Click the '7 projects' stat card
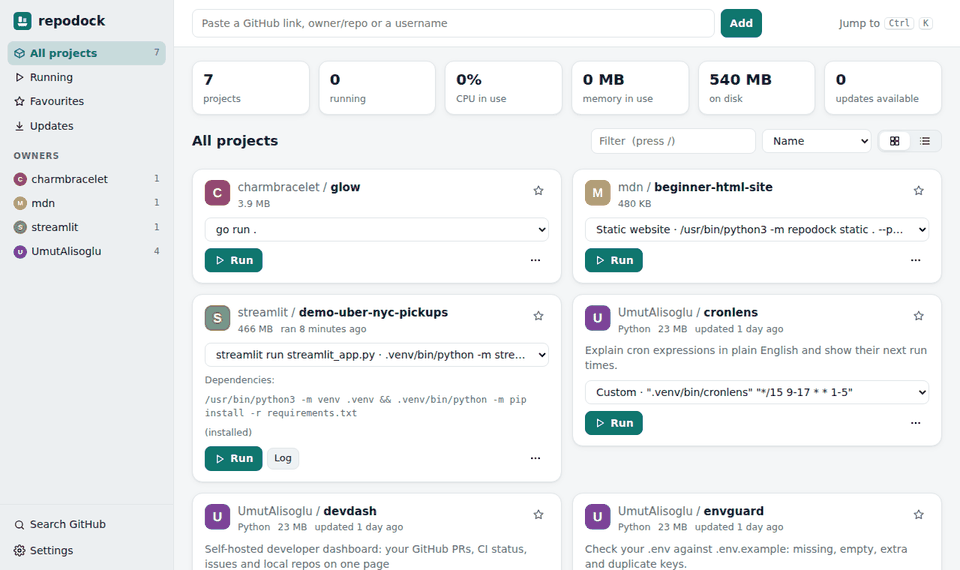The width and height of the screenshot is (960, 570). click(x=250, y=88)
